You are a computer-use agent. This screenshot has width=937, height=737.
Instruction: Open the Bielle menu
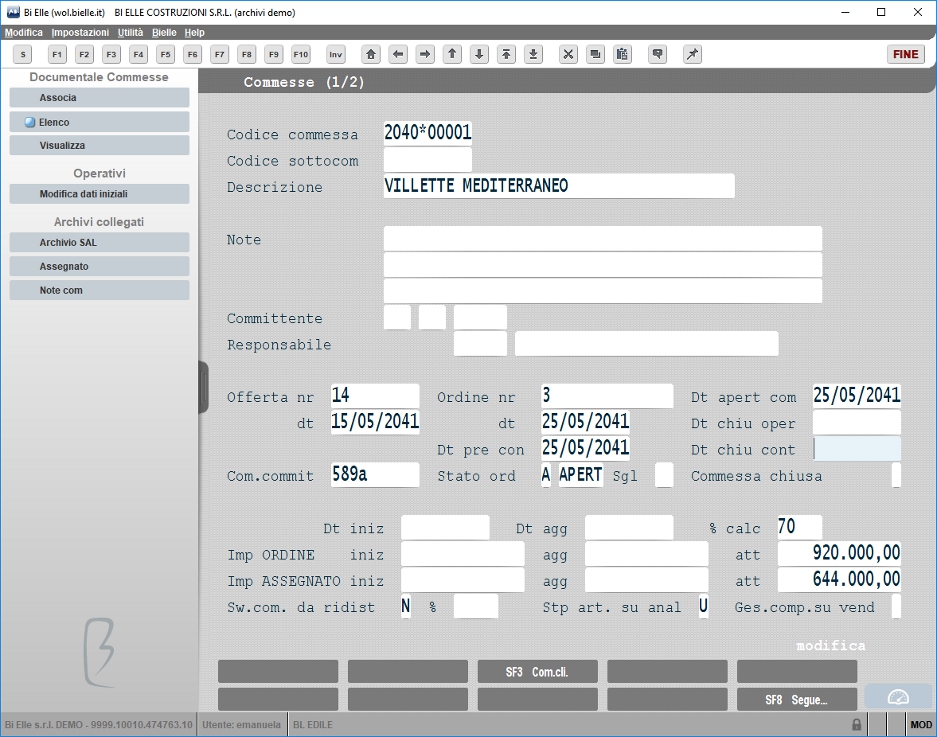(x=164, y=32)
